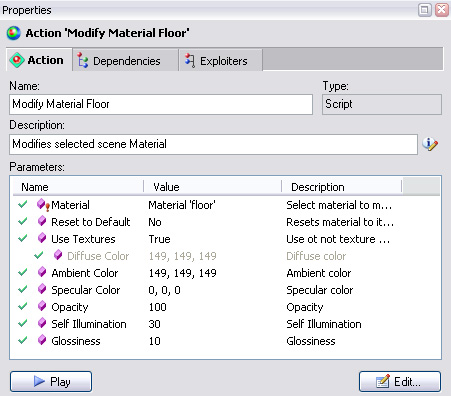Click the value Material 'floor'
The image size is (451, 396).
[182, 205]
